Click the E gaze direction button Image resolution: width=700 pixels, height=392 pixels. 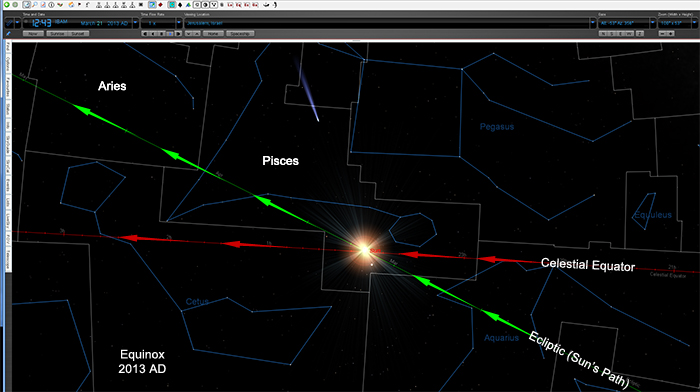(x=621, y=33)
